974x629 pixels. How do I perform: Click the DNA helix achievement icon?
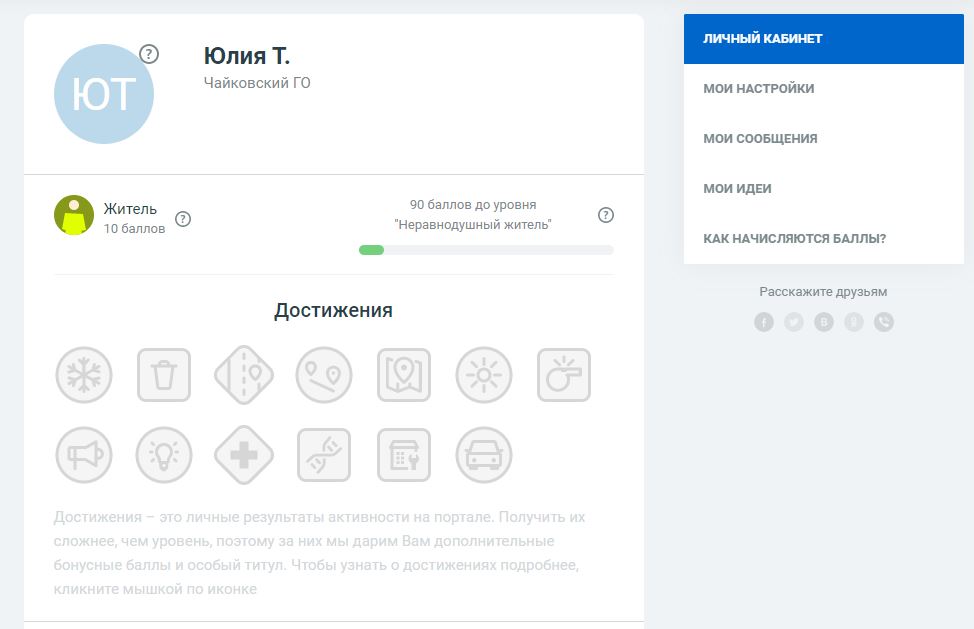point(324,455)
